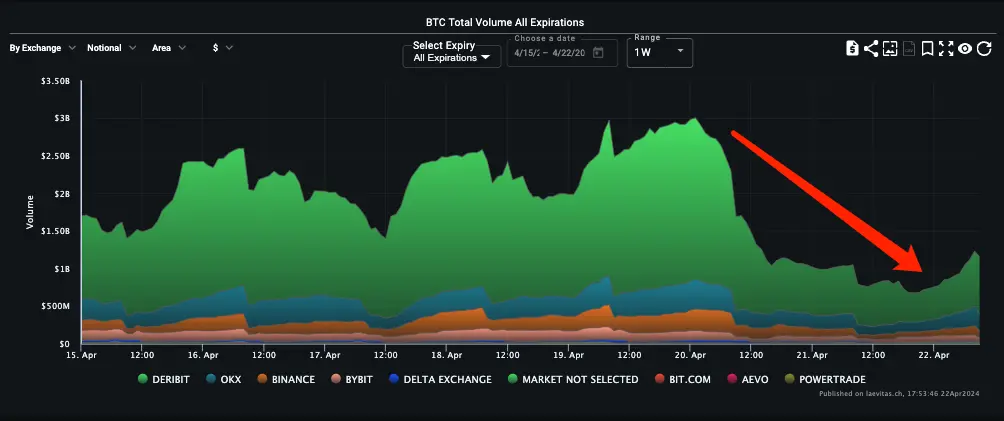
Task: Open the Range 1W selector
Action: (659, 52)
